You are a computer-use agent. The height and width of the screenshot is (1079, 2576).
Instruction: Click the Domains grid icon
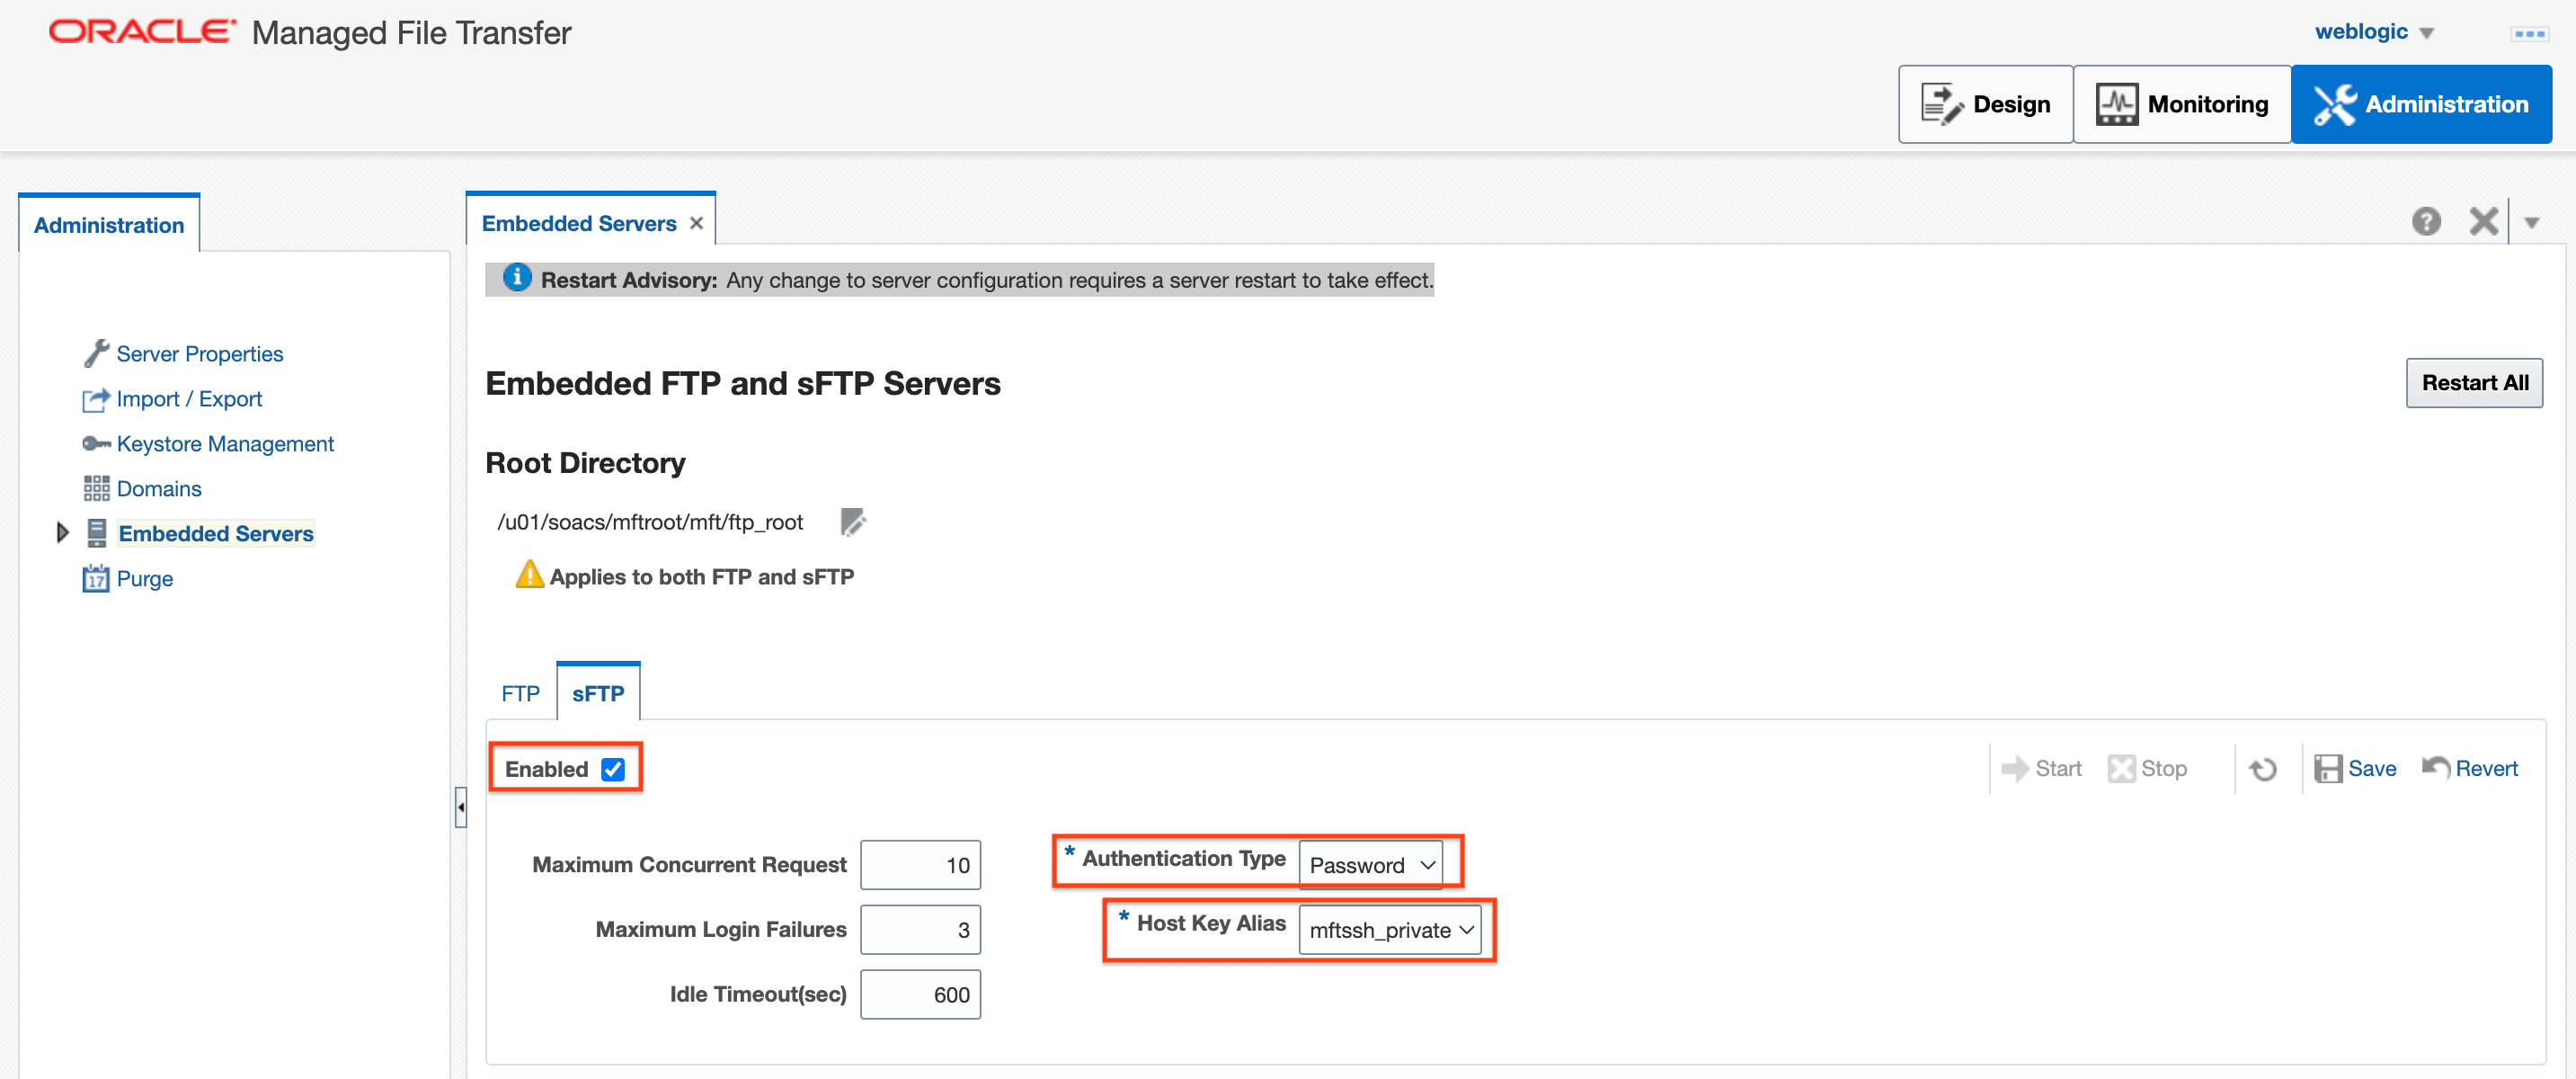point(96,488)
